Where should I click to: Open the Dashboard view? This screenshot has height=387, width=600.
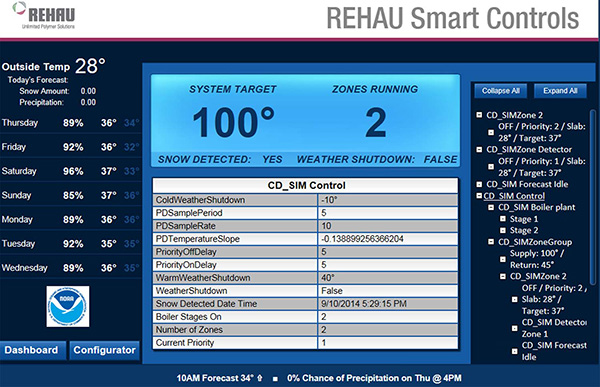tap(33, 350)
